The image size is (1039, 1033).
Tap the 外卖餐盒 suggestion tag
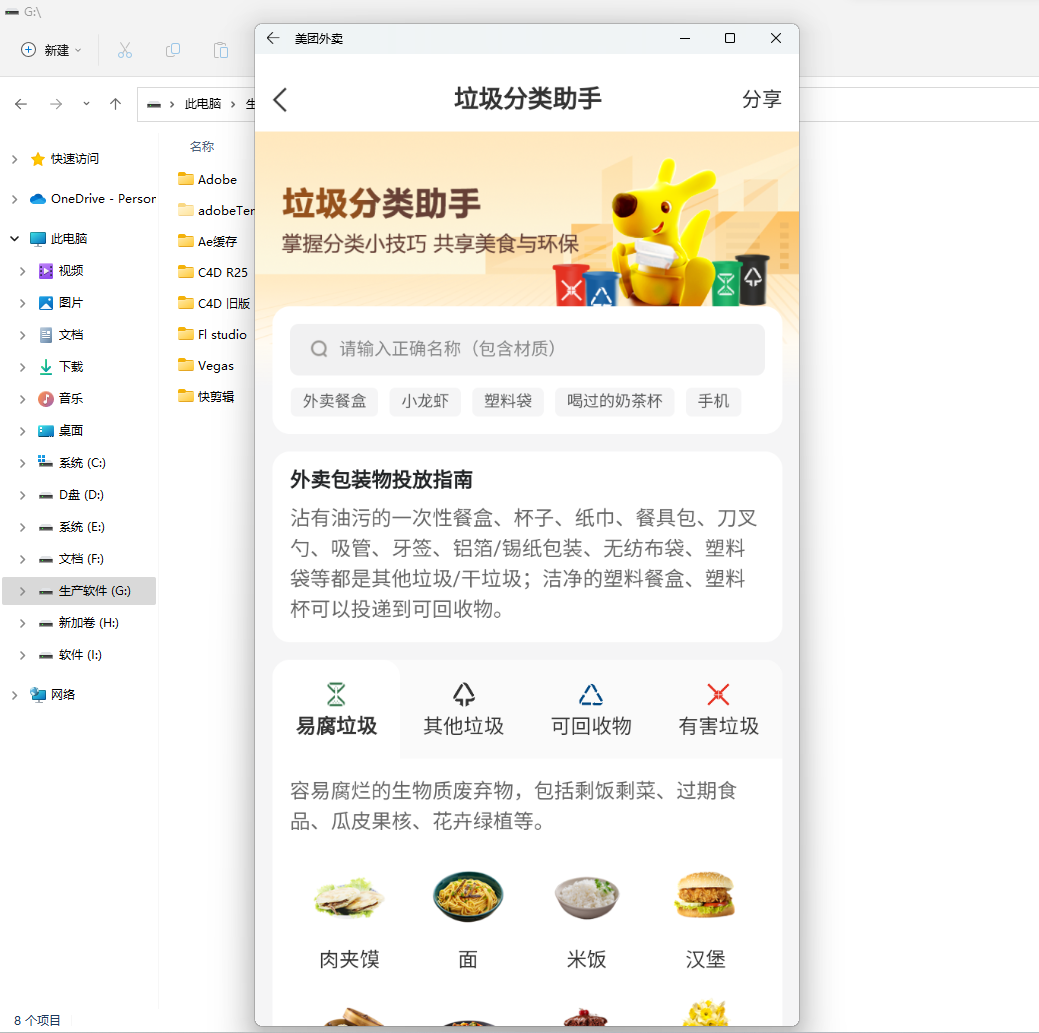point(334,402)
